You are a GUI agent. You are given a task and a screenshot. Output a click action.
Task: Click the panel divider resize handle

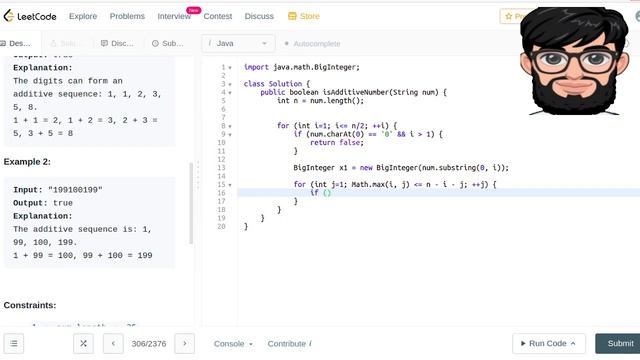click(198, 176)
